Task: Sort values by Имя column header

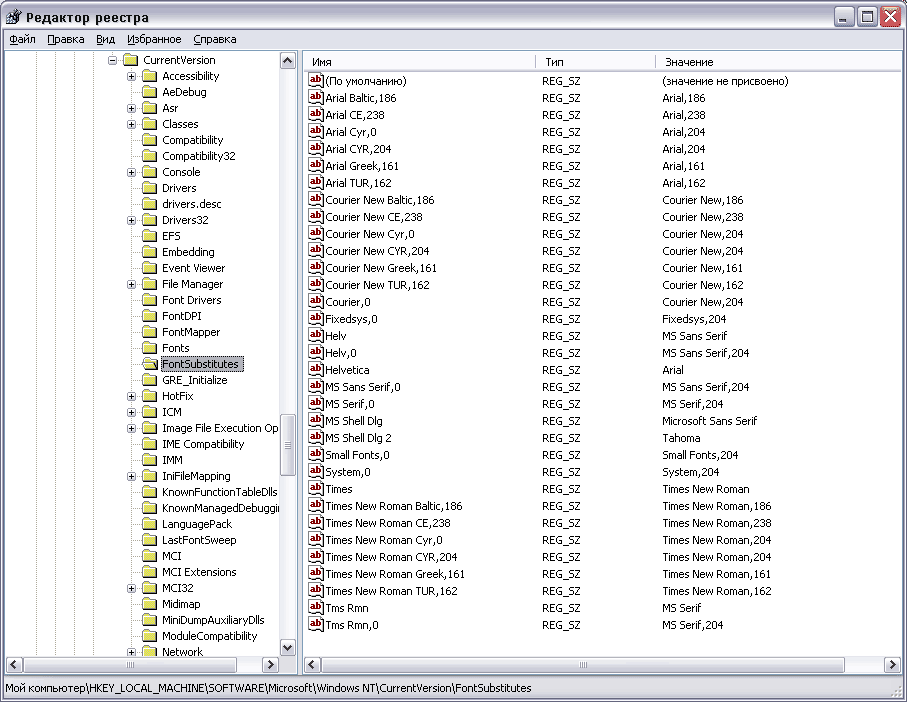Action: 419,62
